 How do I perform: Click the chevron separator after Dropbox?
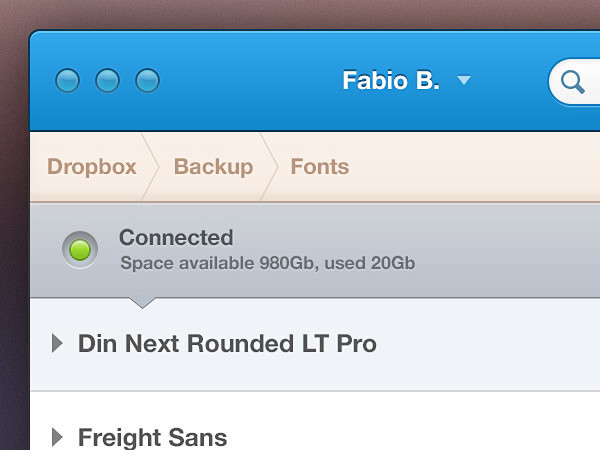point(150,167)
